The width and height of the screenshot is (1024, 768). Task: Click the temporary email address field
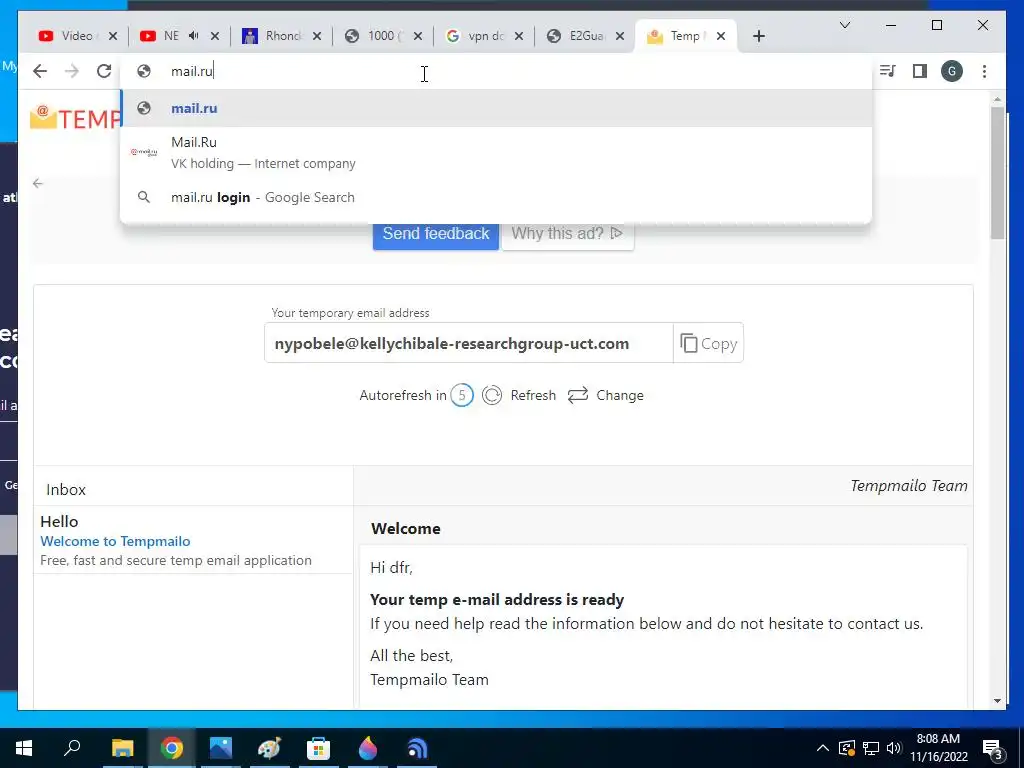[x=468, y=344]
